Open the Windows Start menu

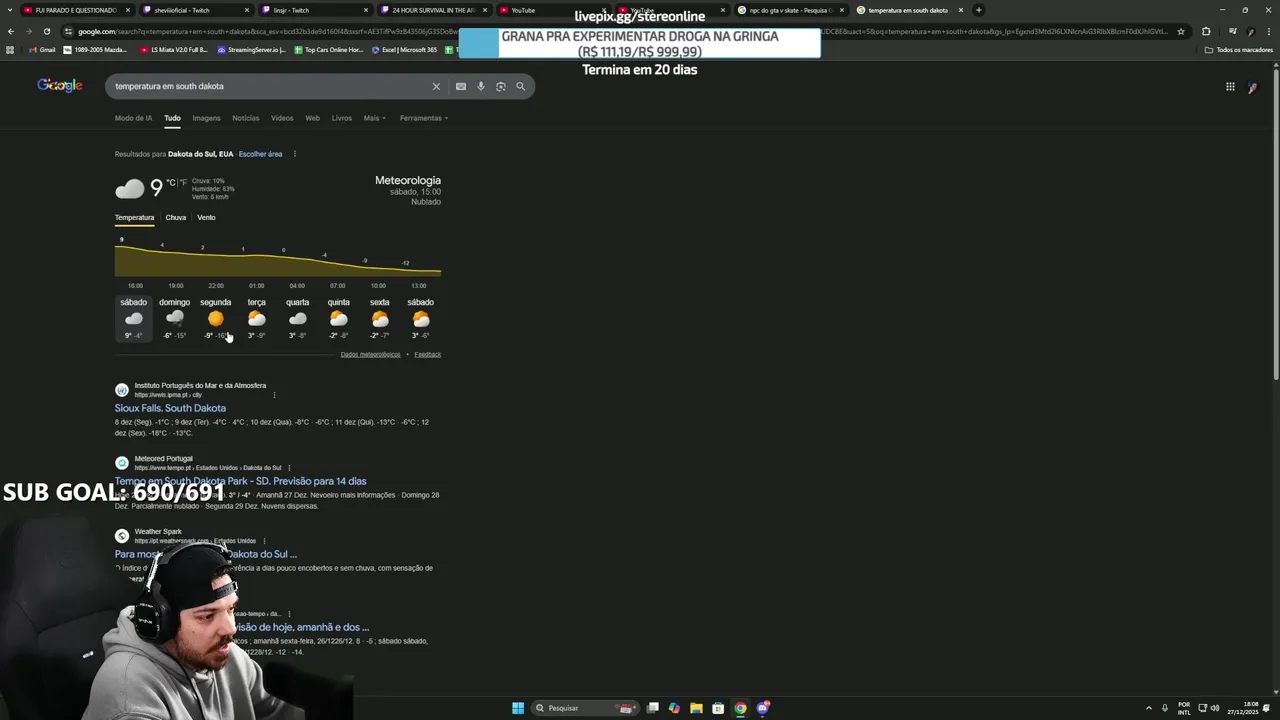tap(518, 708)
